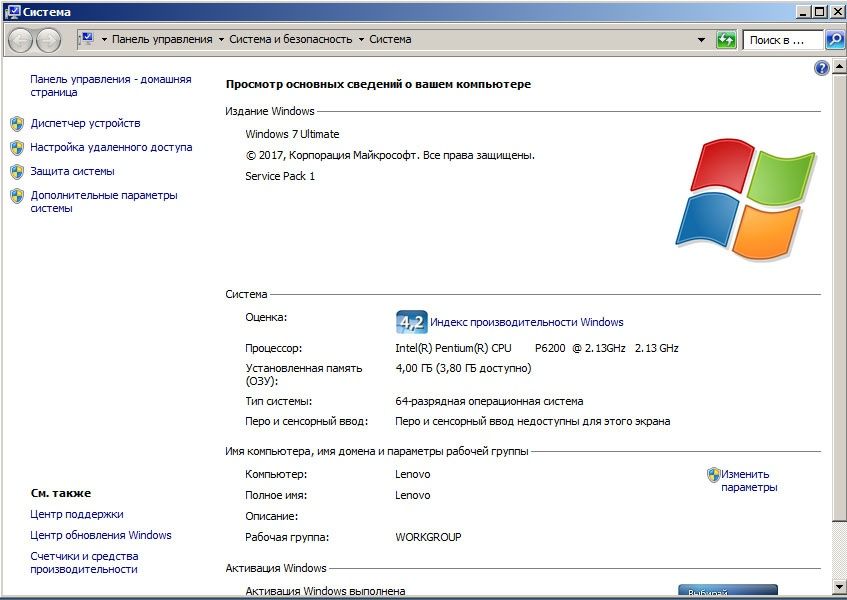Click the Lenovo value beside Полное имя

pyautogui.click(x=413, y=495)
